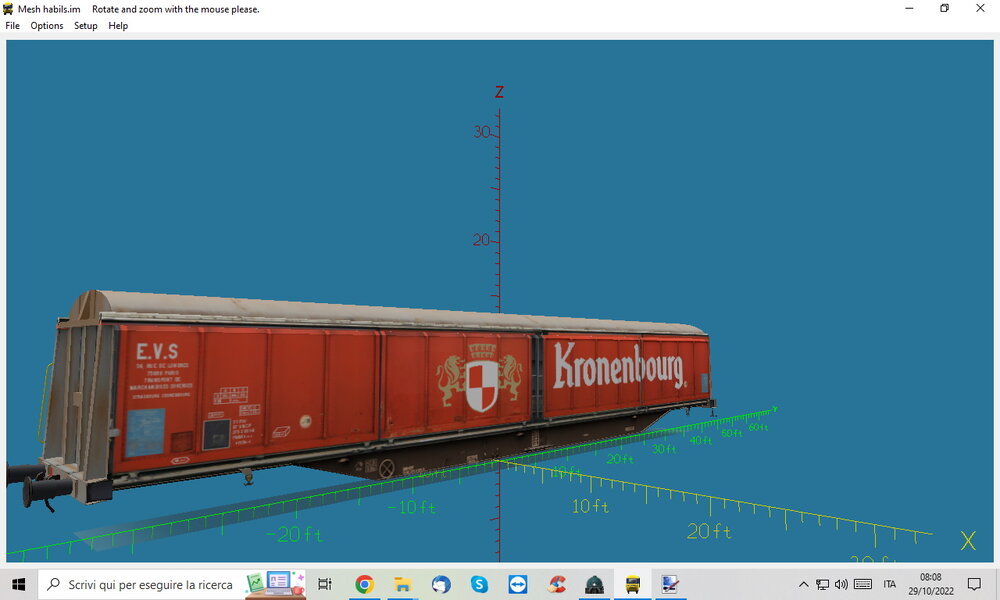
Task: Open the Setup menu
Action: 85,26
